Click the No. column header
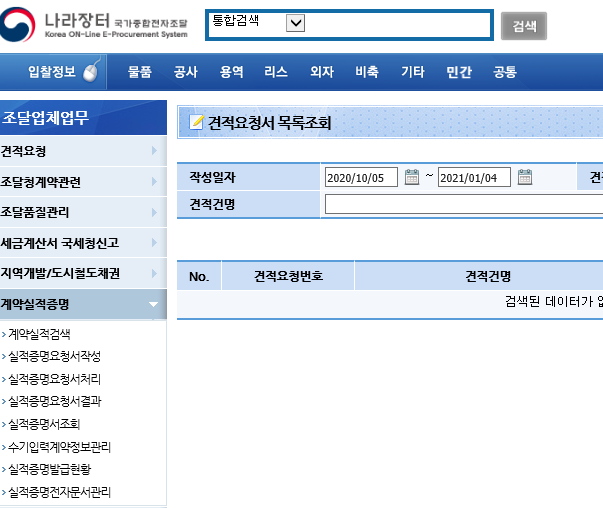The width and height of the screenshot is (603, 508). tap(199, 276)
